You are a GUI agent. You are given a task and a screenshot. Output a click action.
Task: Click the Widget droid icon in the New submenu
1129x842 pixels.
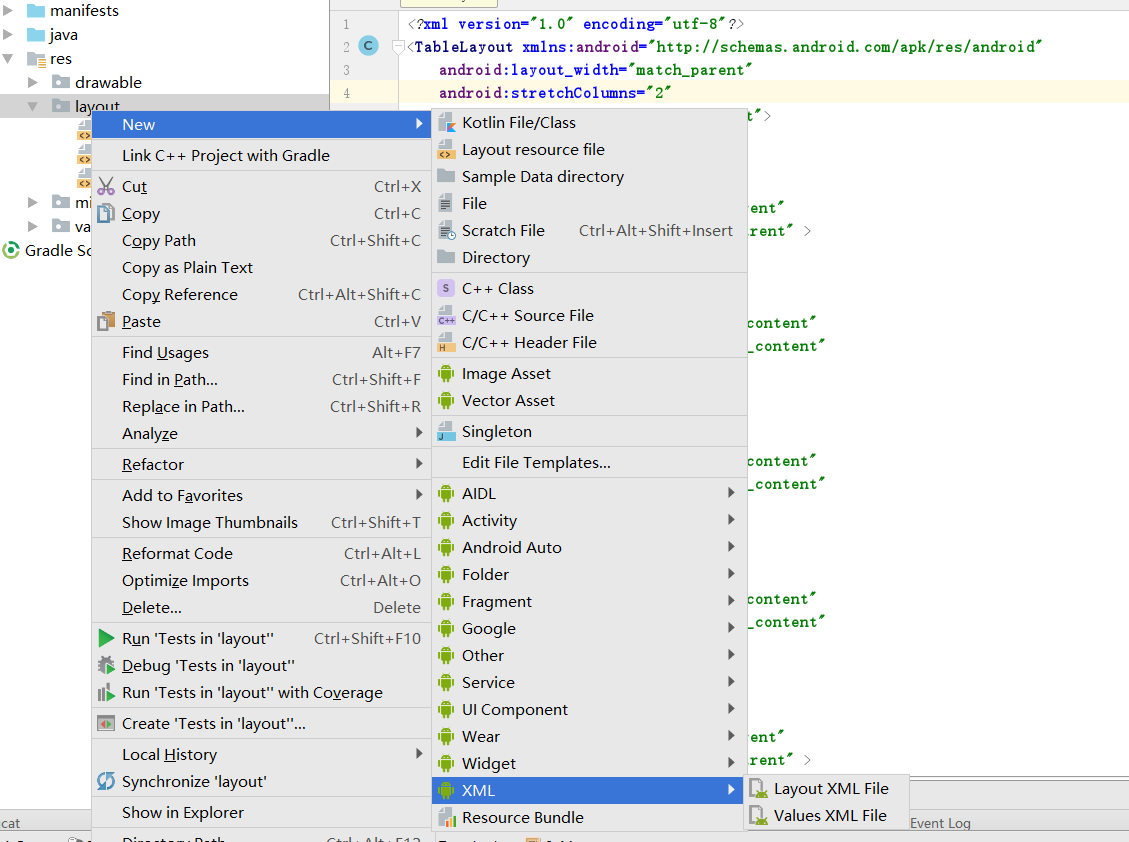tap(445, 763)
